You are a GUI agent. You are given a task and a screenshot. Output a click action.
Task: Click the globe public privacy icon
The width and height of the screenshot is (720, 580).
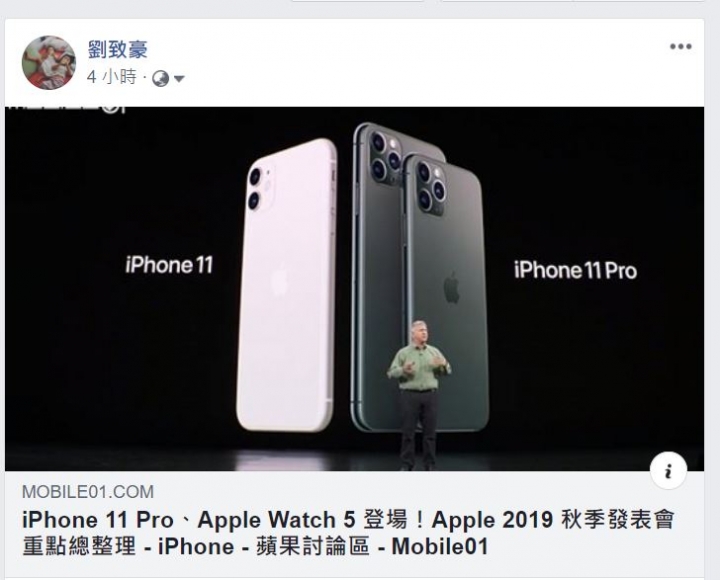[160, 78]
